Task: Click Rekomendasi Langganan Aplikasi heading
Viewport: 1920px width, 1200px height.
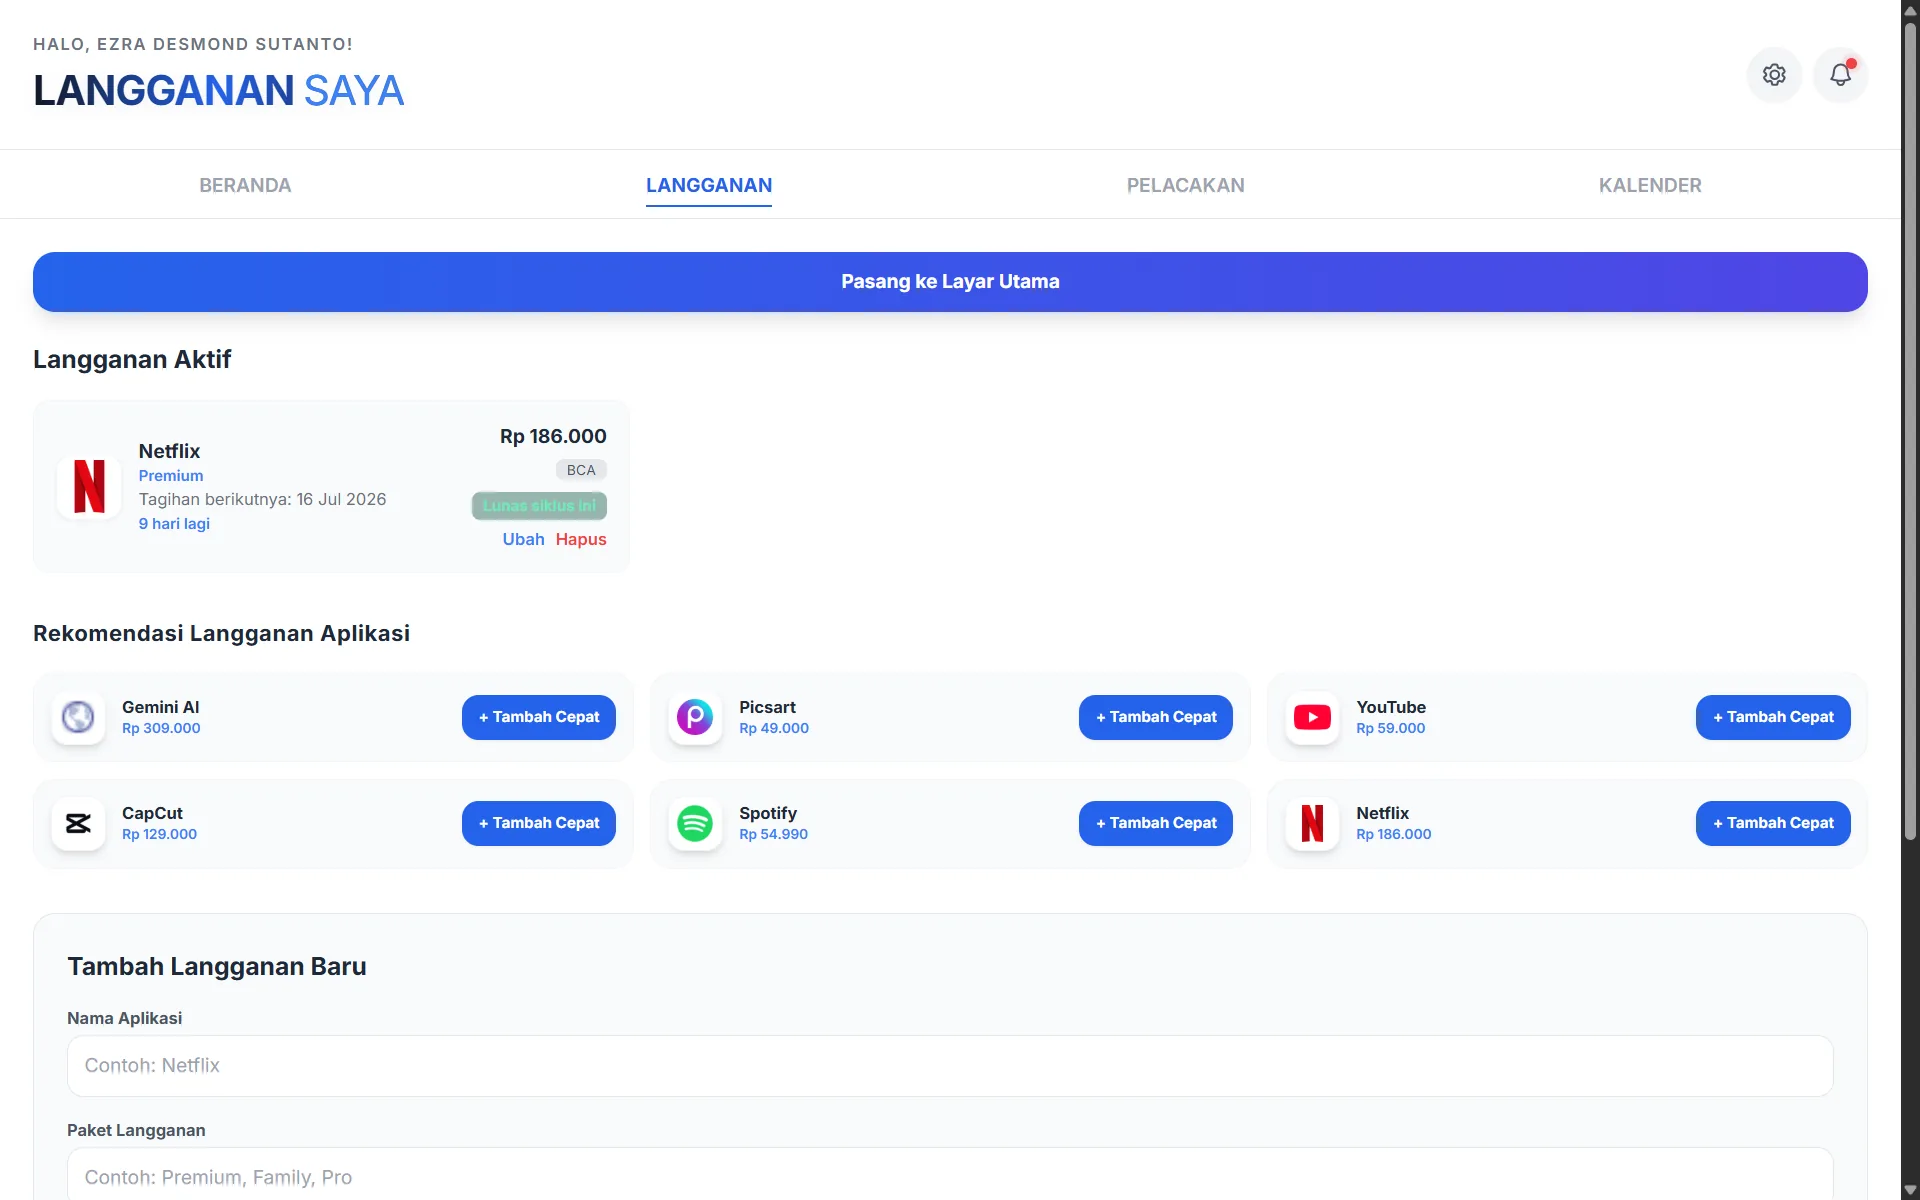Action: coord(221,633)
